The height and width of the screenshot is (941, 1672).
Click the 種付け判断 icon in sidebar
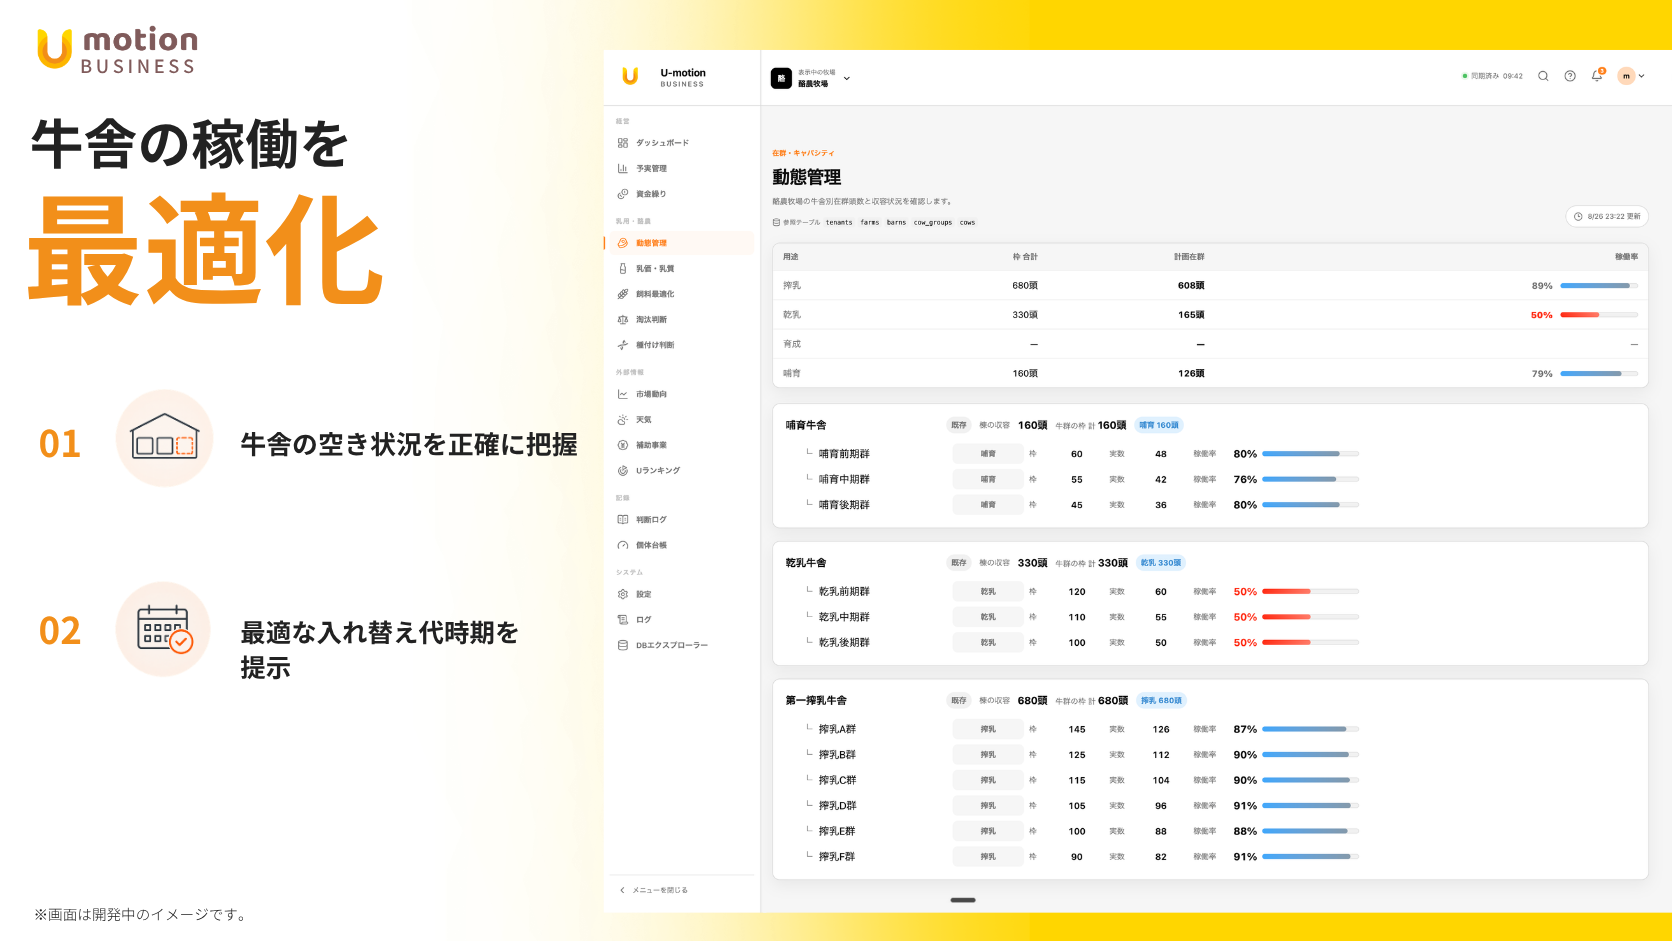[623, 345]
